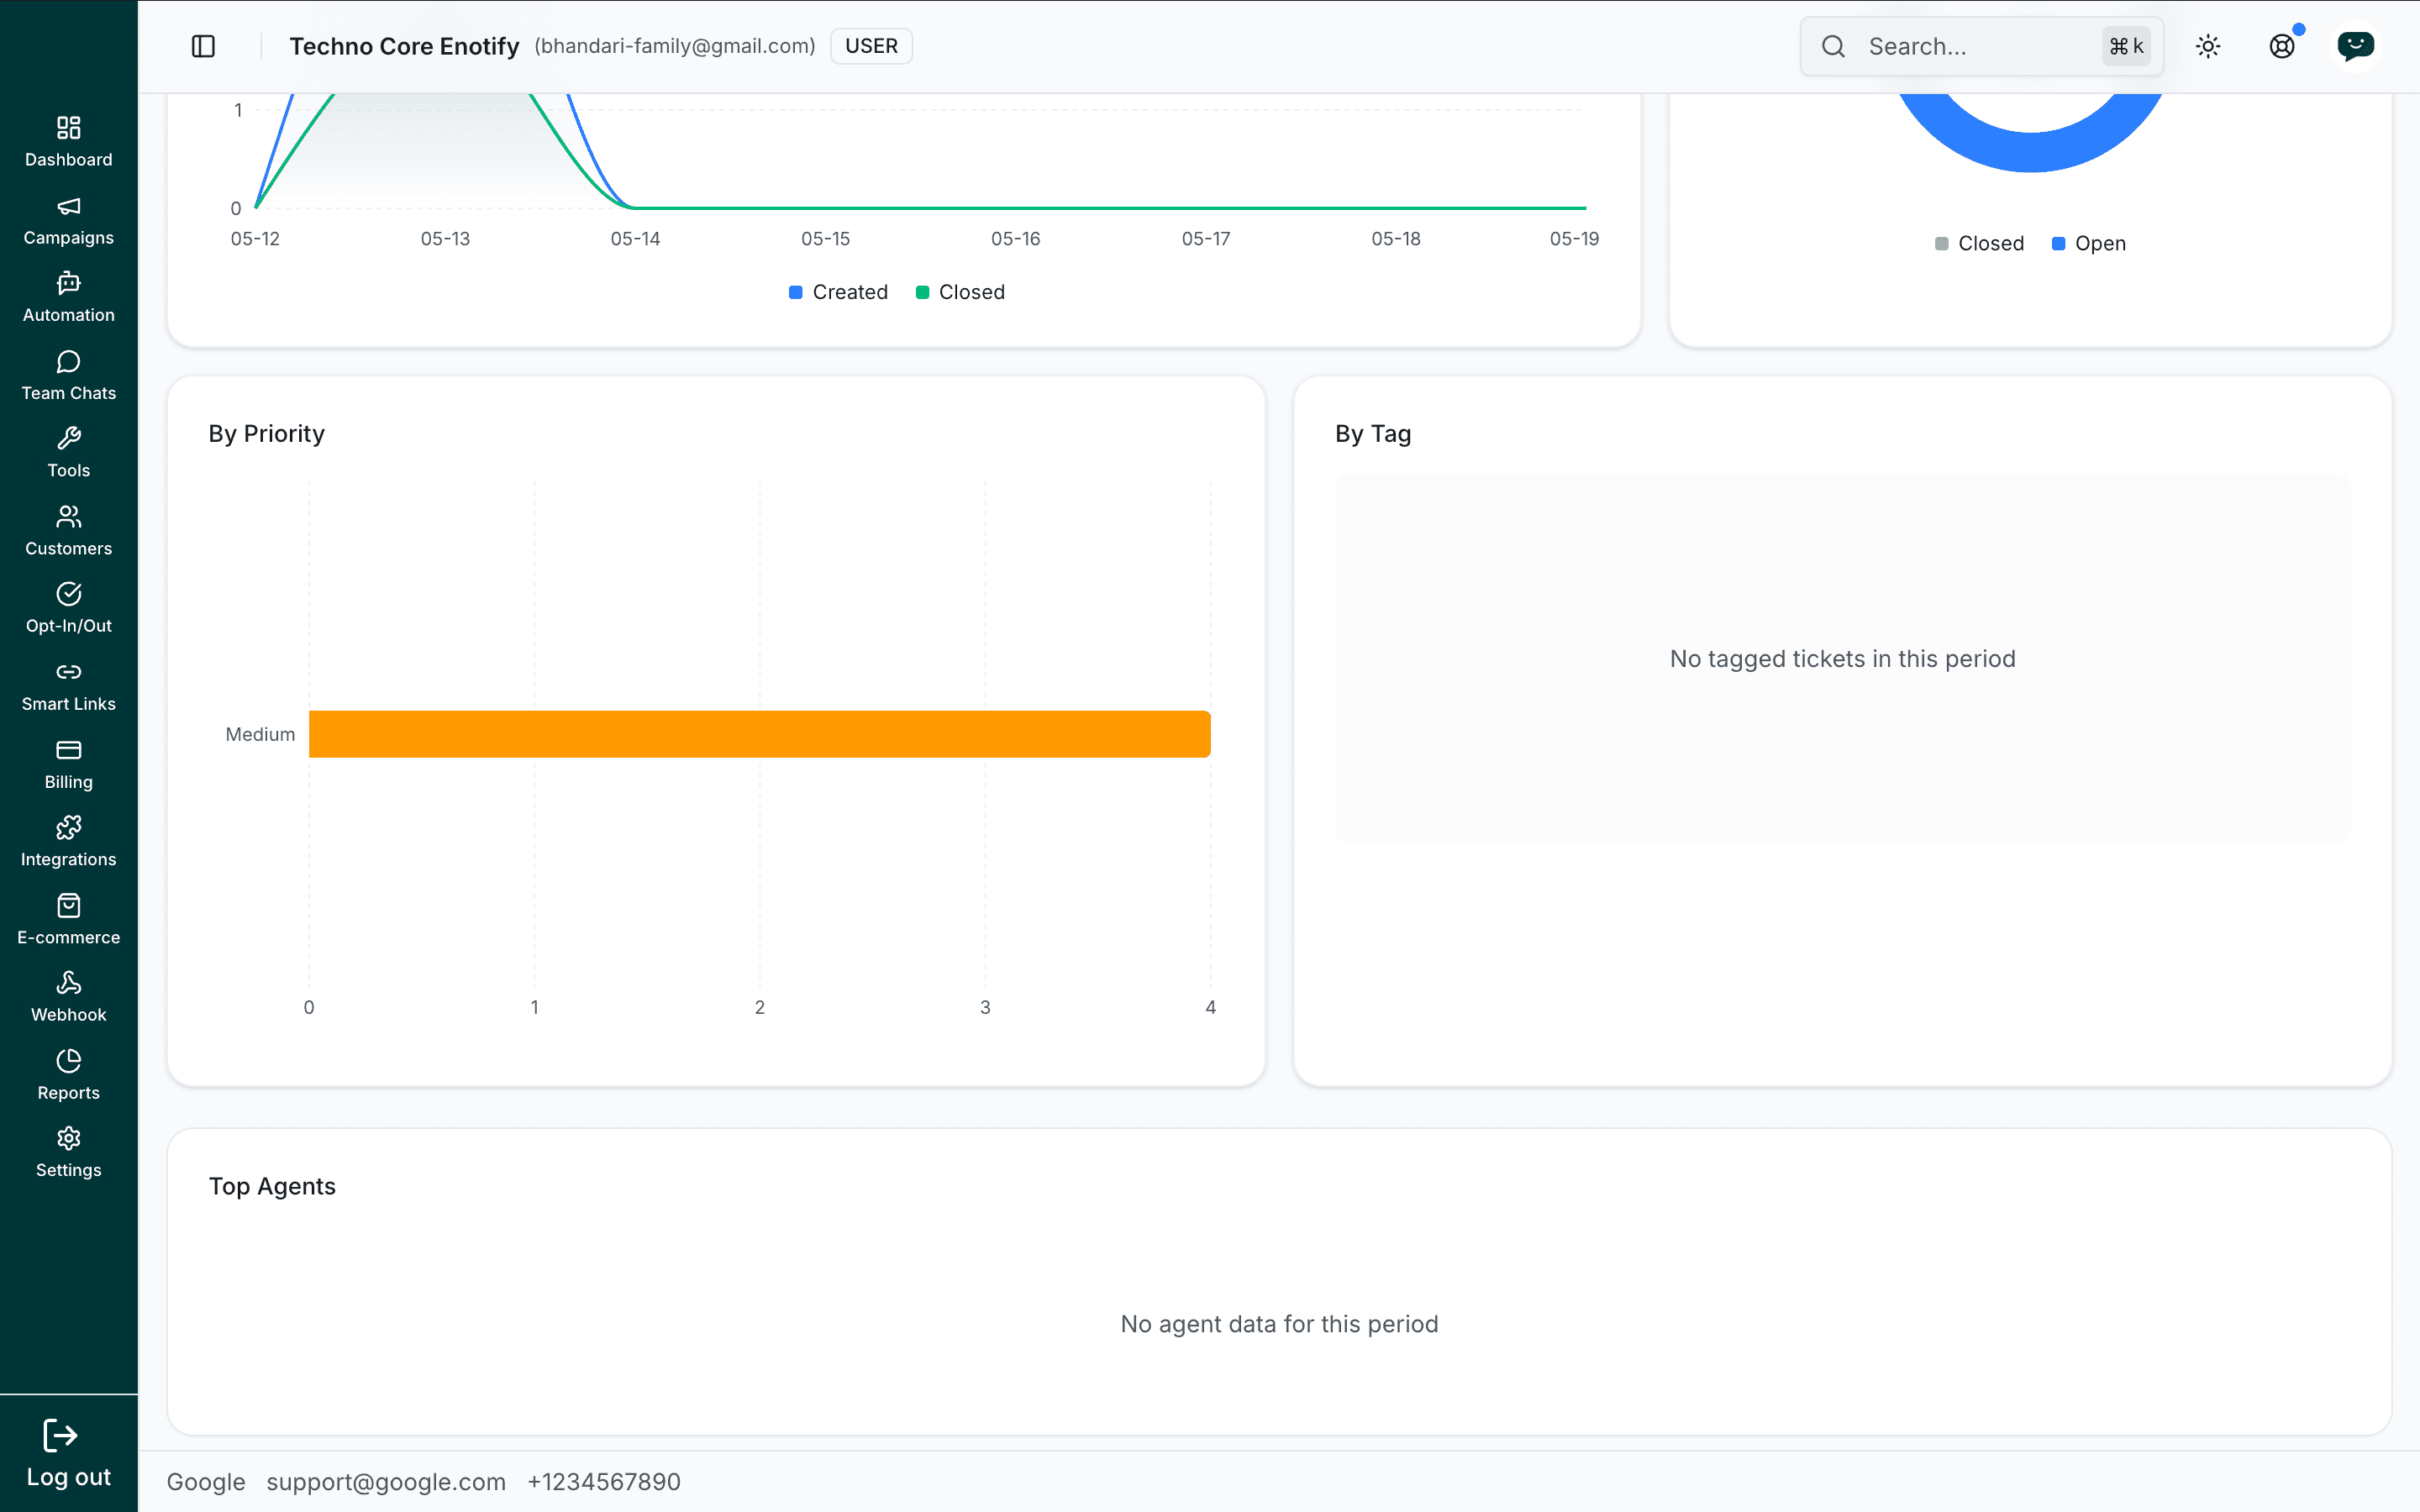The height and width of the screenshot is (1512, 2420).
Task: Click the bhandari-family@gmail.com email text
Action: pos(675,46)
